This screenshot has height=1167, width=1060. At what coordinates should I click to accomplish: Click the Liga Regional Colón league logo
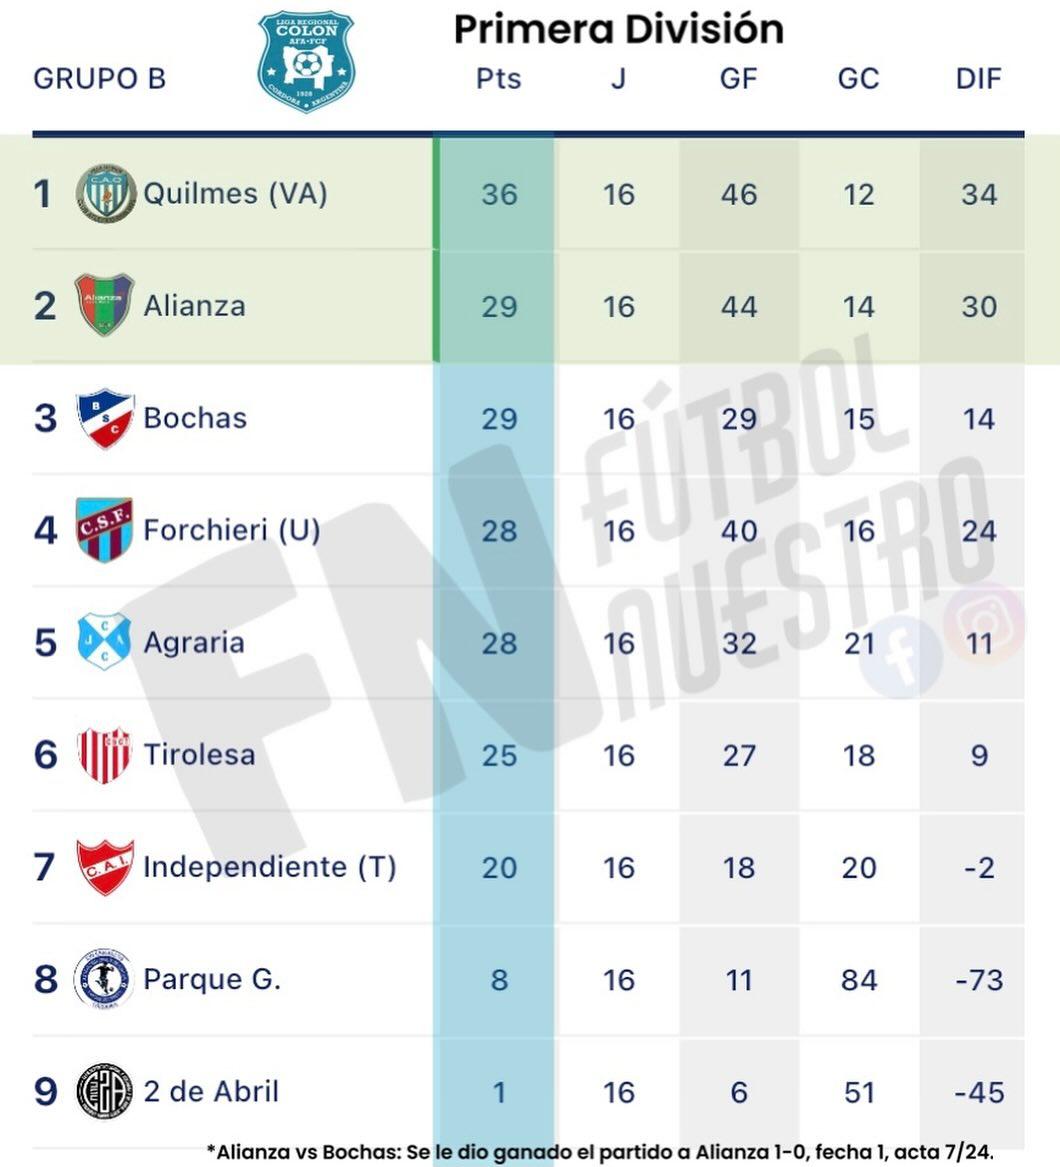306,61
